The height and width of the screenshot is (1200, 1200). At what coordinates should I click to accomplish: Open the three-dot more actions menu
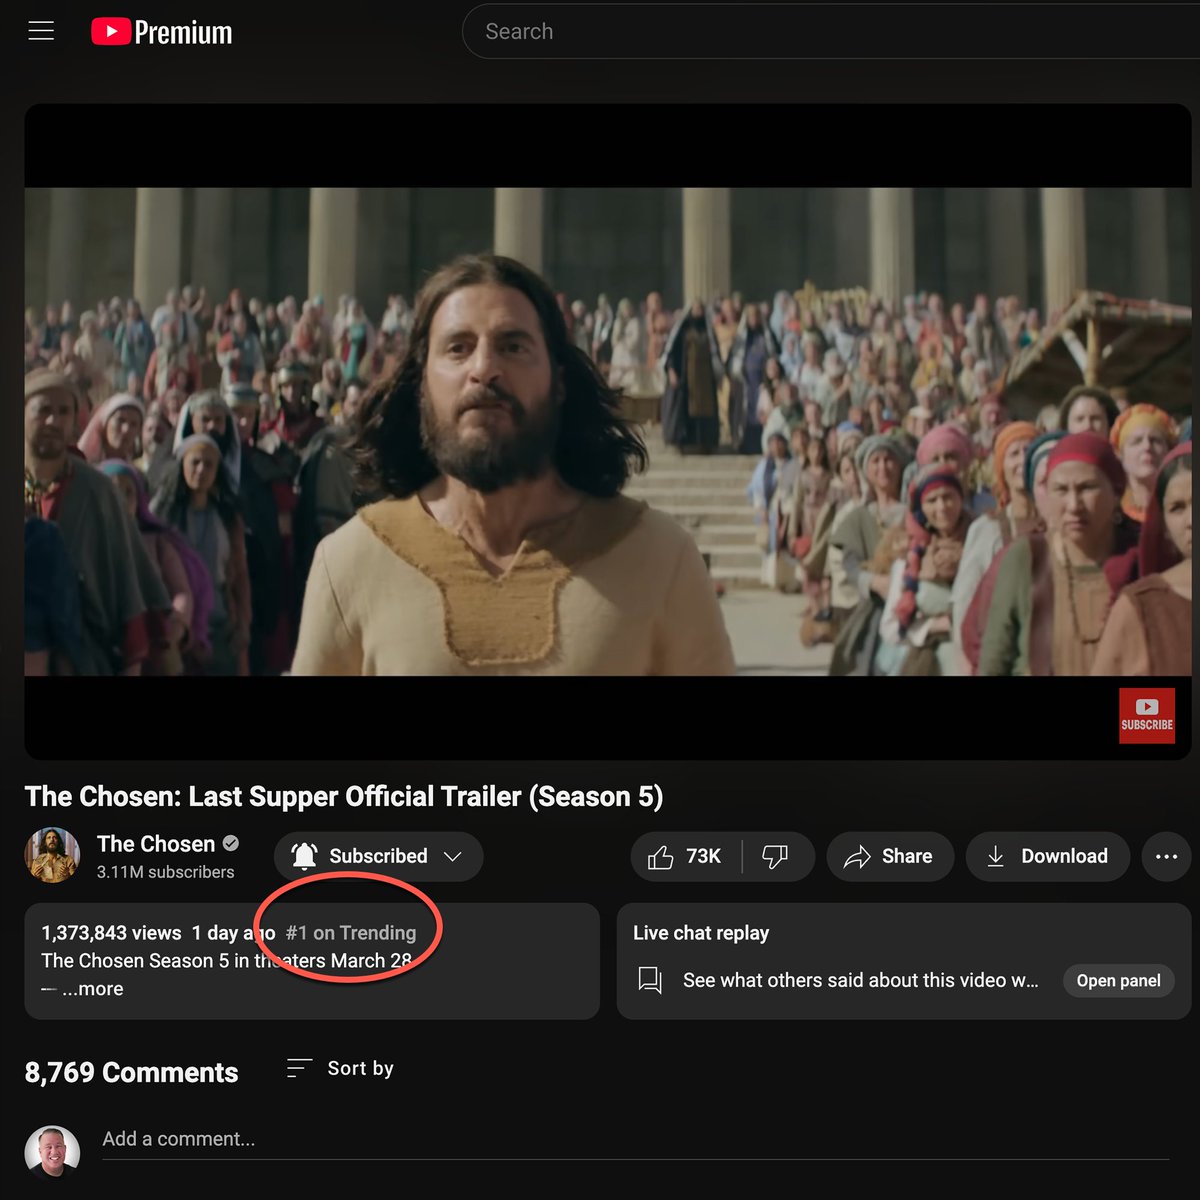(x=1166, y=857)
